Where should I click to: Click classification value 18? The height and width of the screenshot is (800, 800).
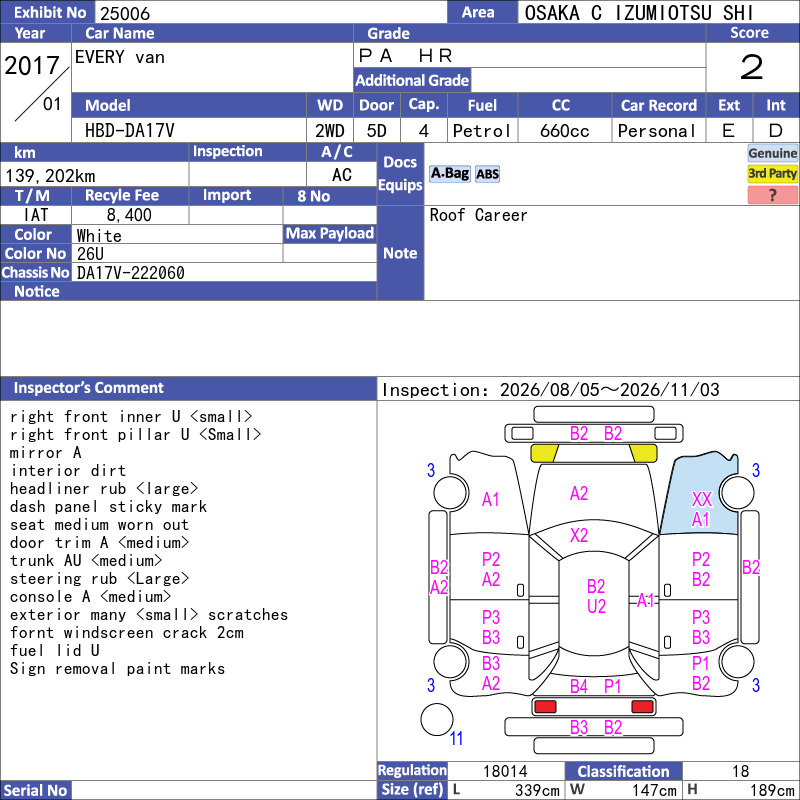[740, 771]
